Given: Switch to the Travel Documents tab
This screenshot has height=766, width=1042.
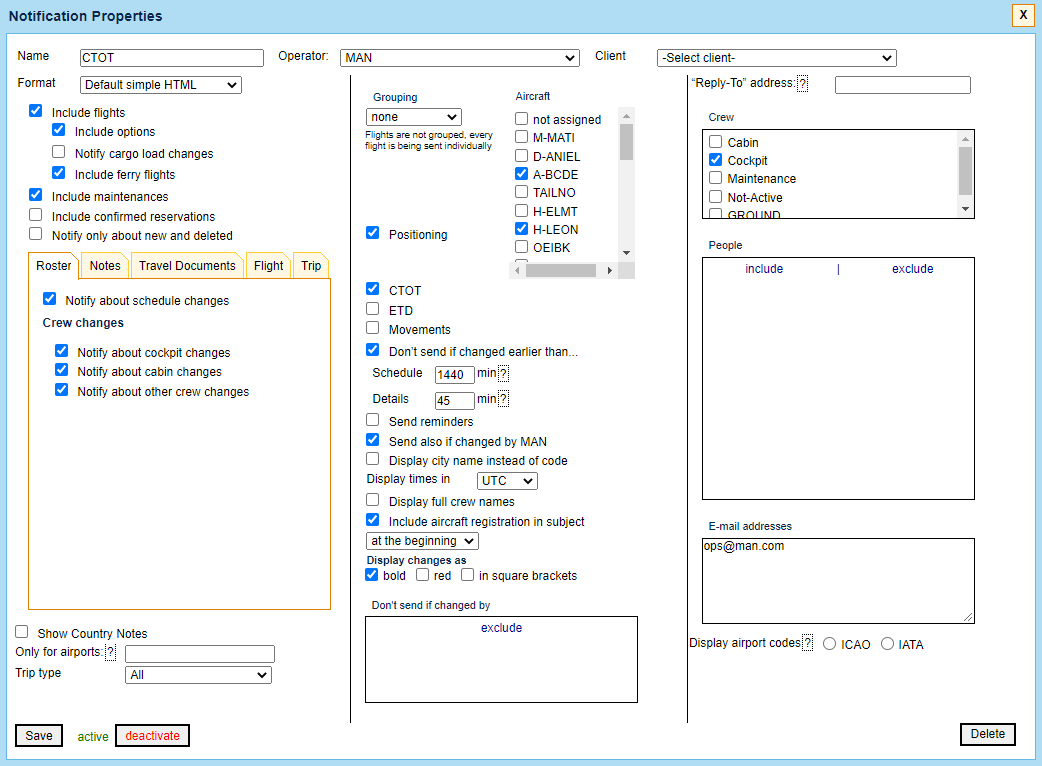Looking at the screenshot, I should [187, 266].
